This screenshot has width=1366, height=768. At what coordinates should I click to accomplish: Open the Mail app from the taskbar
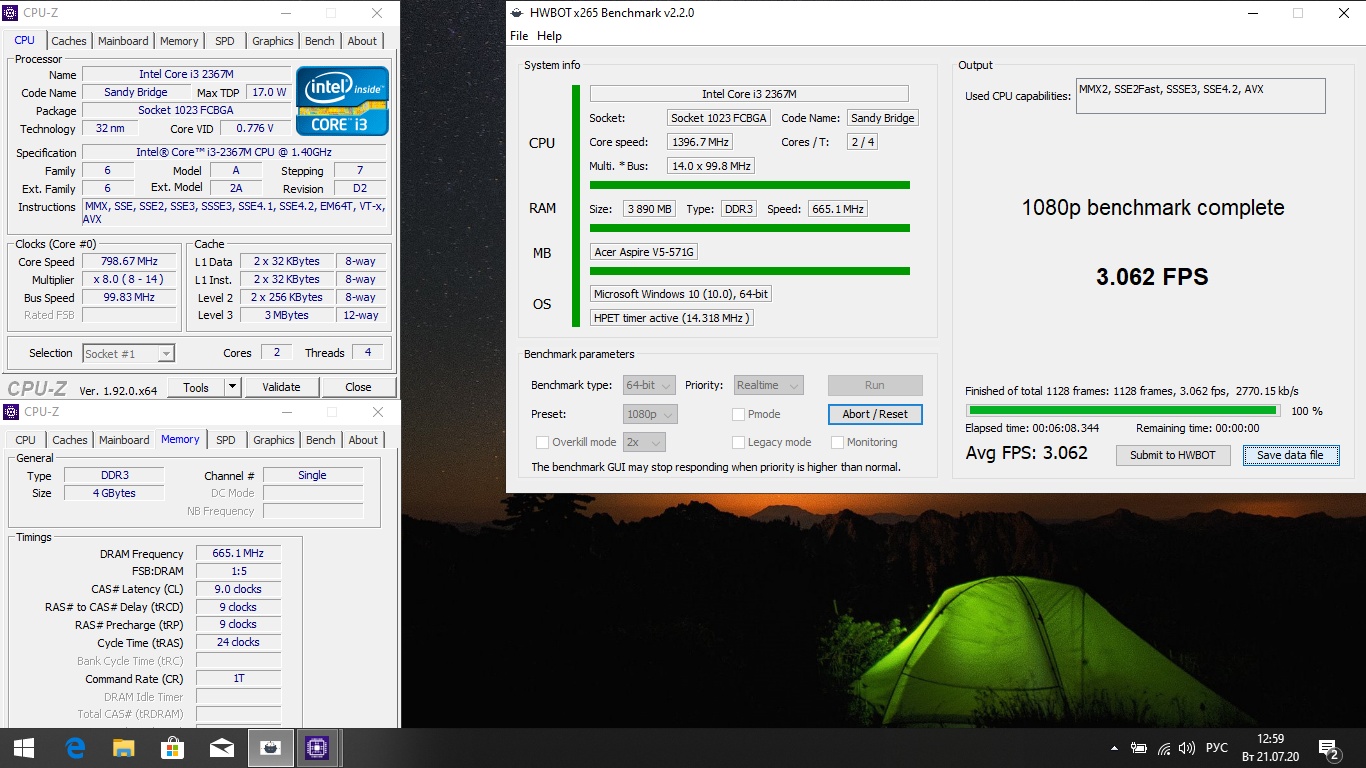tap(221, 748)
